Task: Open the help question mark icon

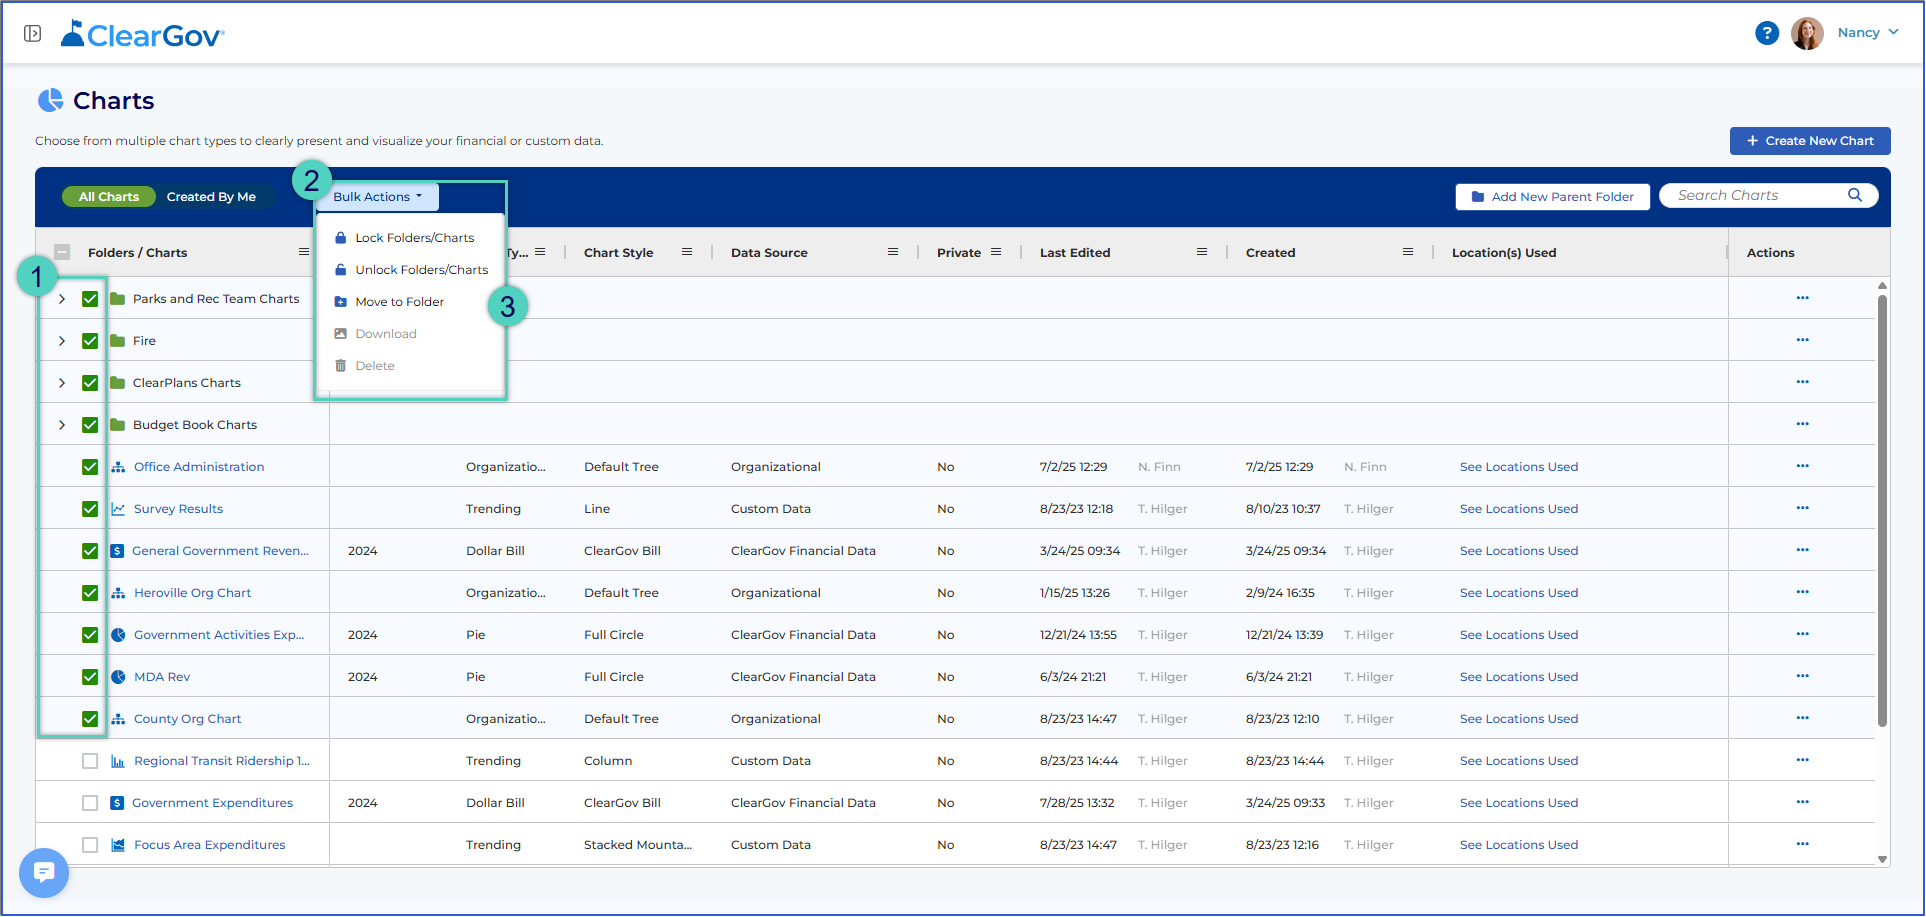Action: 1767,33
